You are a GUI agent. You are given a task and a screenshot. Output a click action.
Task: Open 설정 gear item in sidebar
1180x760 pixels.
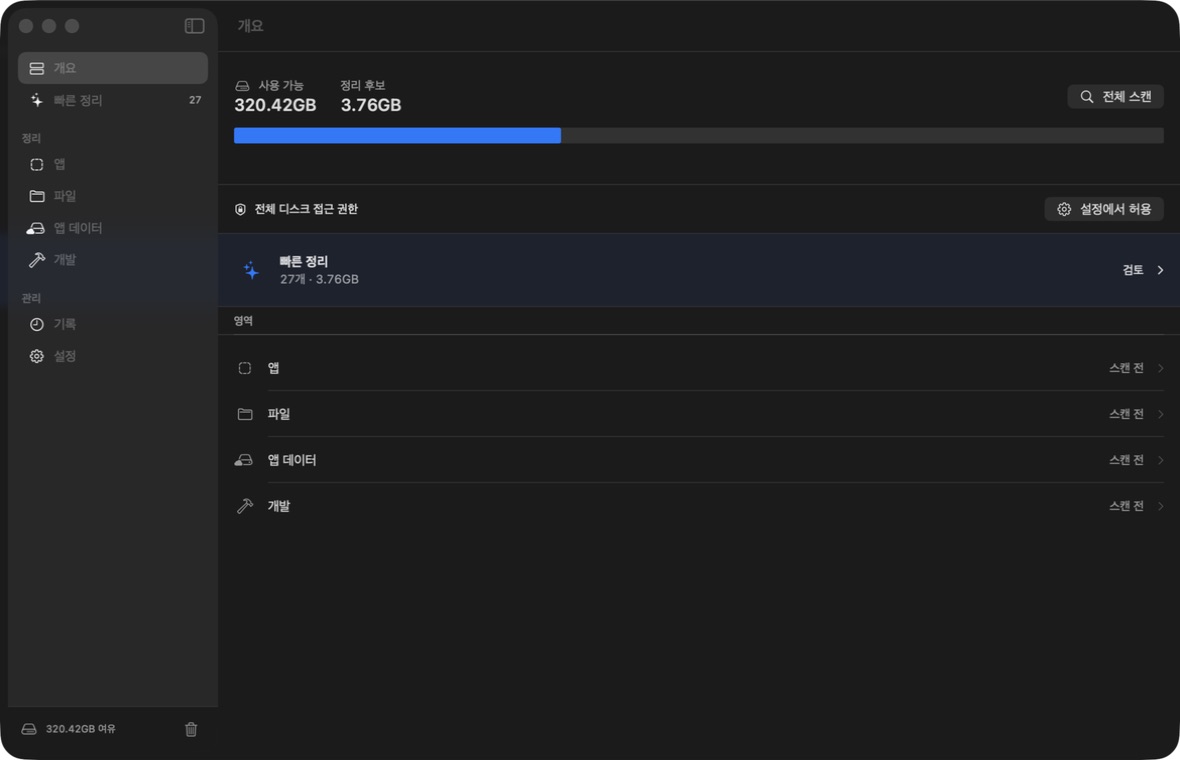coord(113,356)
